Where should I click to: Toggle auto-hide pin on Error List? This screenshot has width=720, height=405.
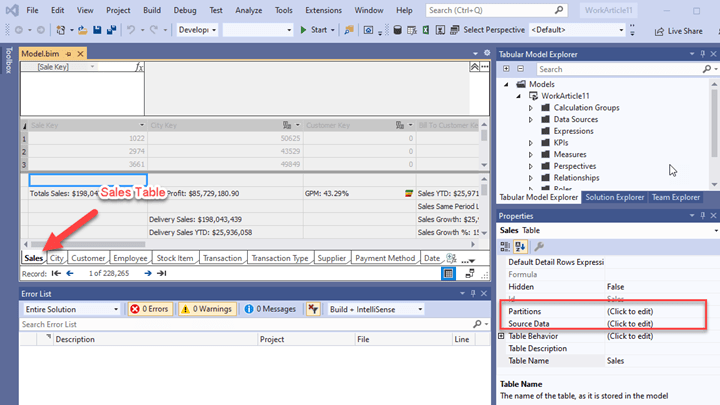(x=473, y=293)
